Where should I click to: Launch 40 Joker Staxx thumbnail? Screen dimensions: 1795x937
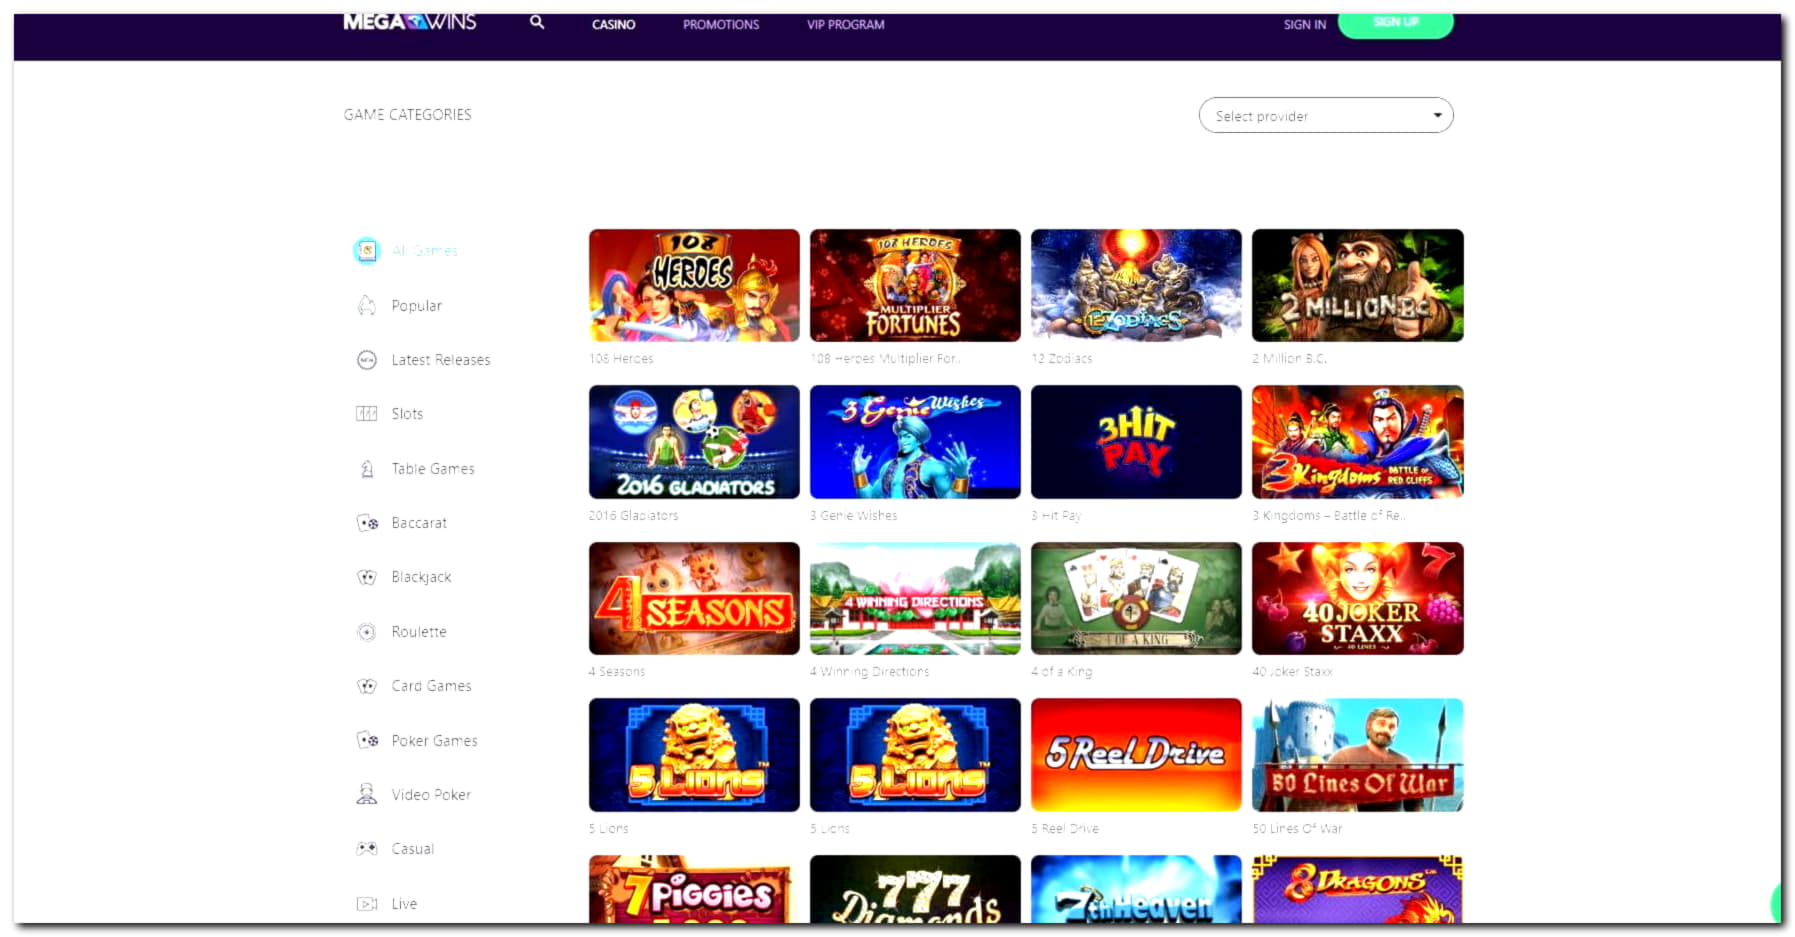tap(1358, 598)
